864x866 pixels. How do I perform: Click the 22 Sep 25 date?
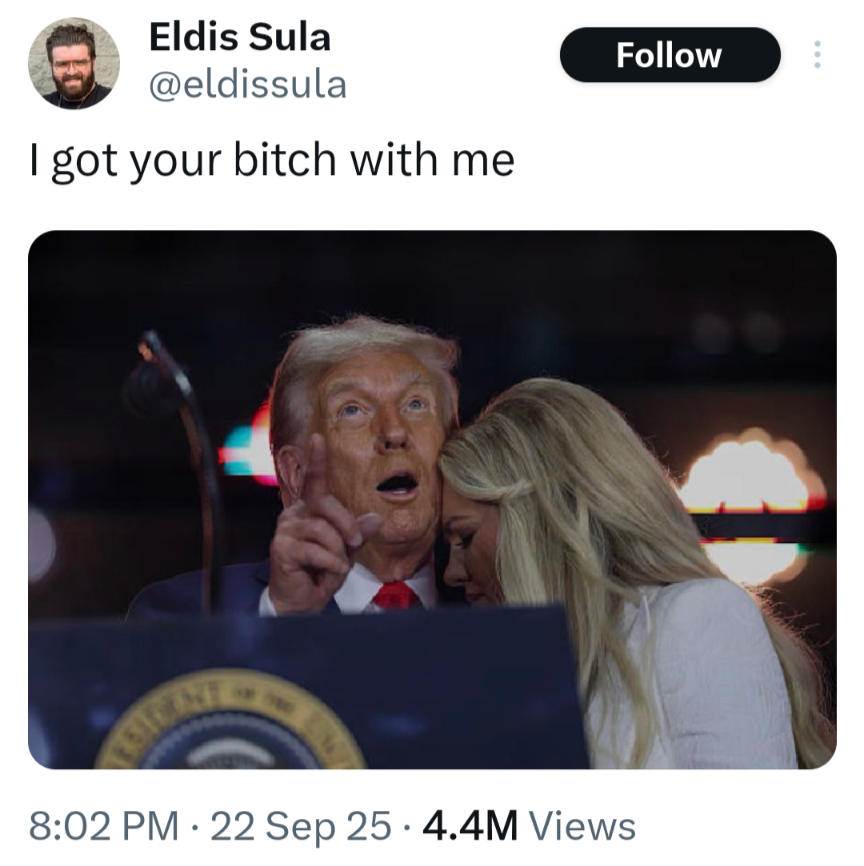click(301, 826)
